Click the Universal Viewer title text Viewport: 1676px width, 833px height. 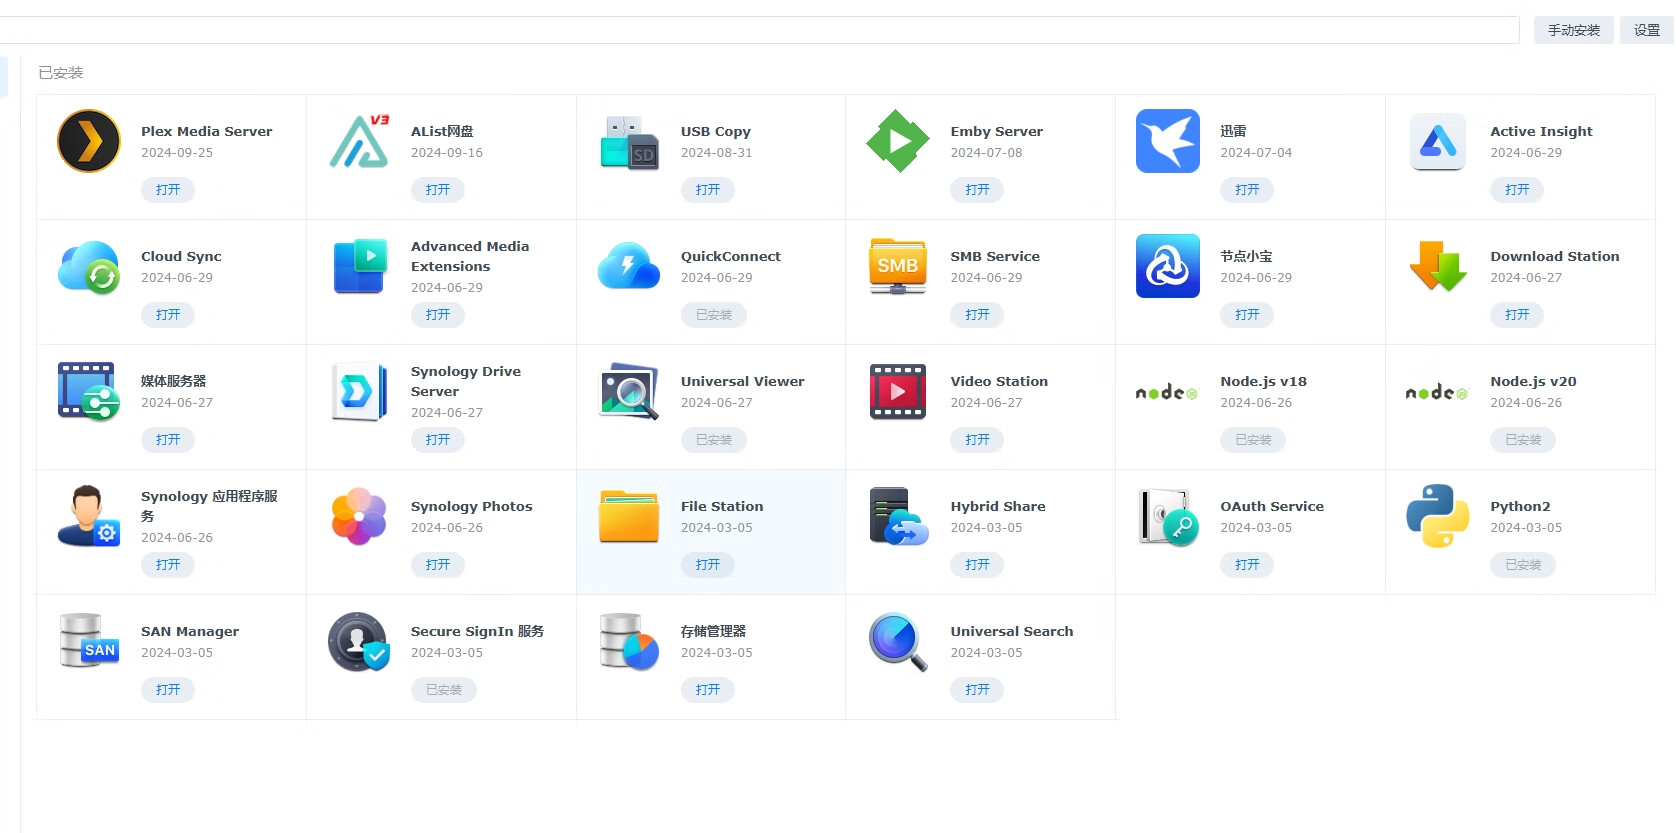(742, 381)
